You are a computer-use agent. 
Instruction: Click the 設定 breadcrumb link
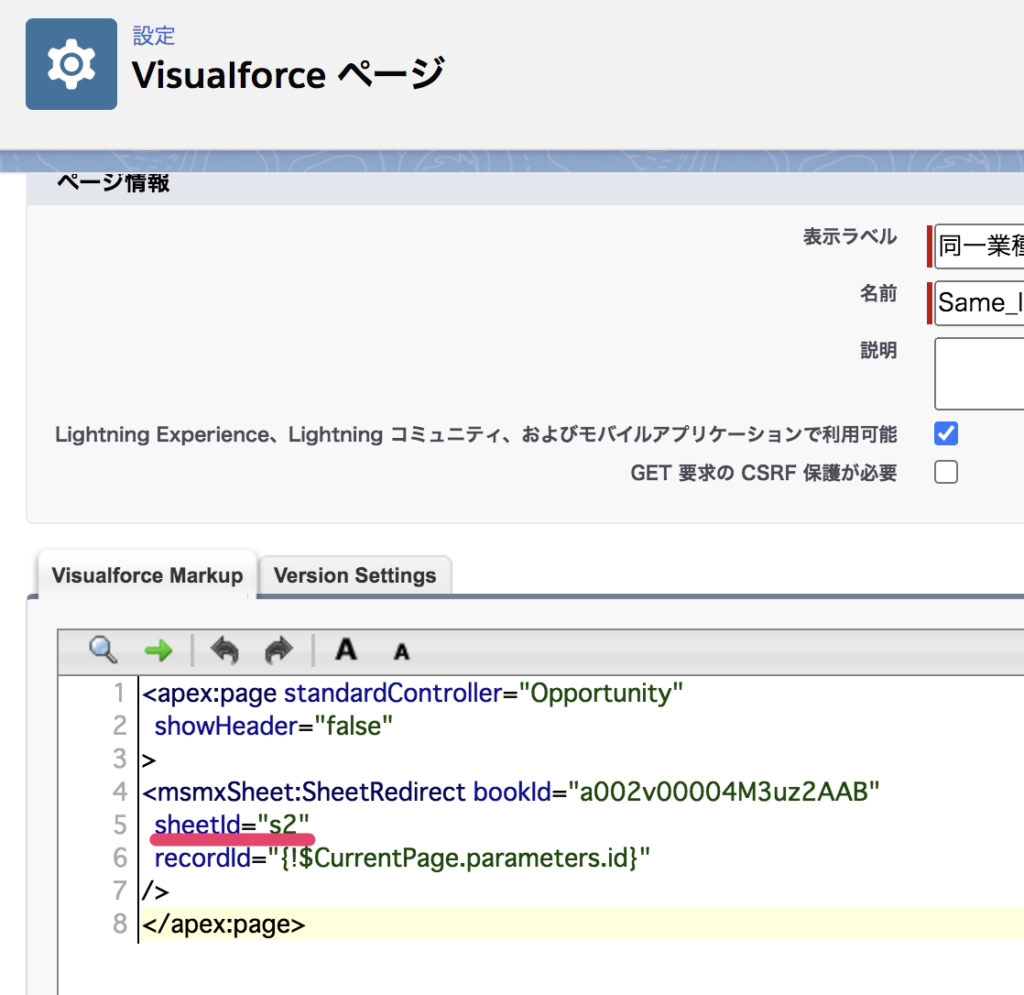pyautogui.click(x=154, y=35)
